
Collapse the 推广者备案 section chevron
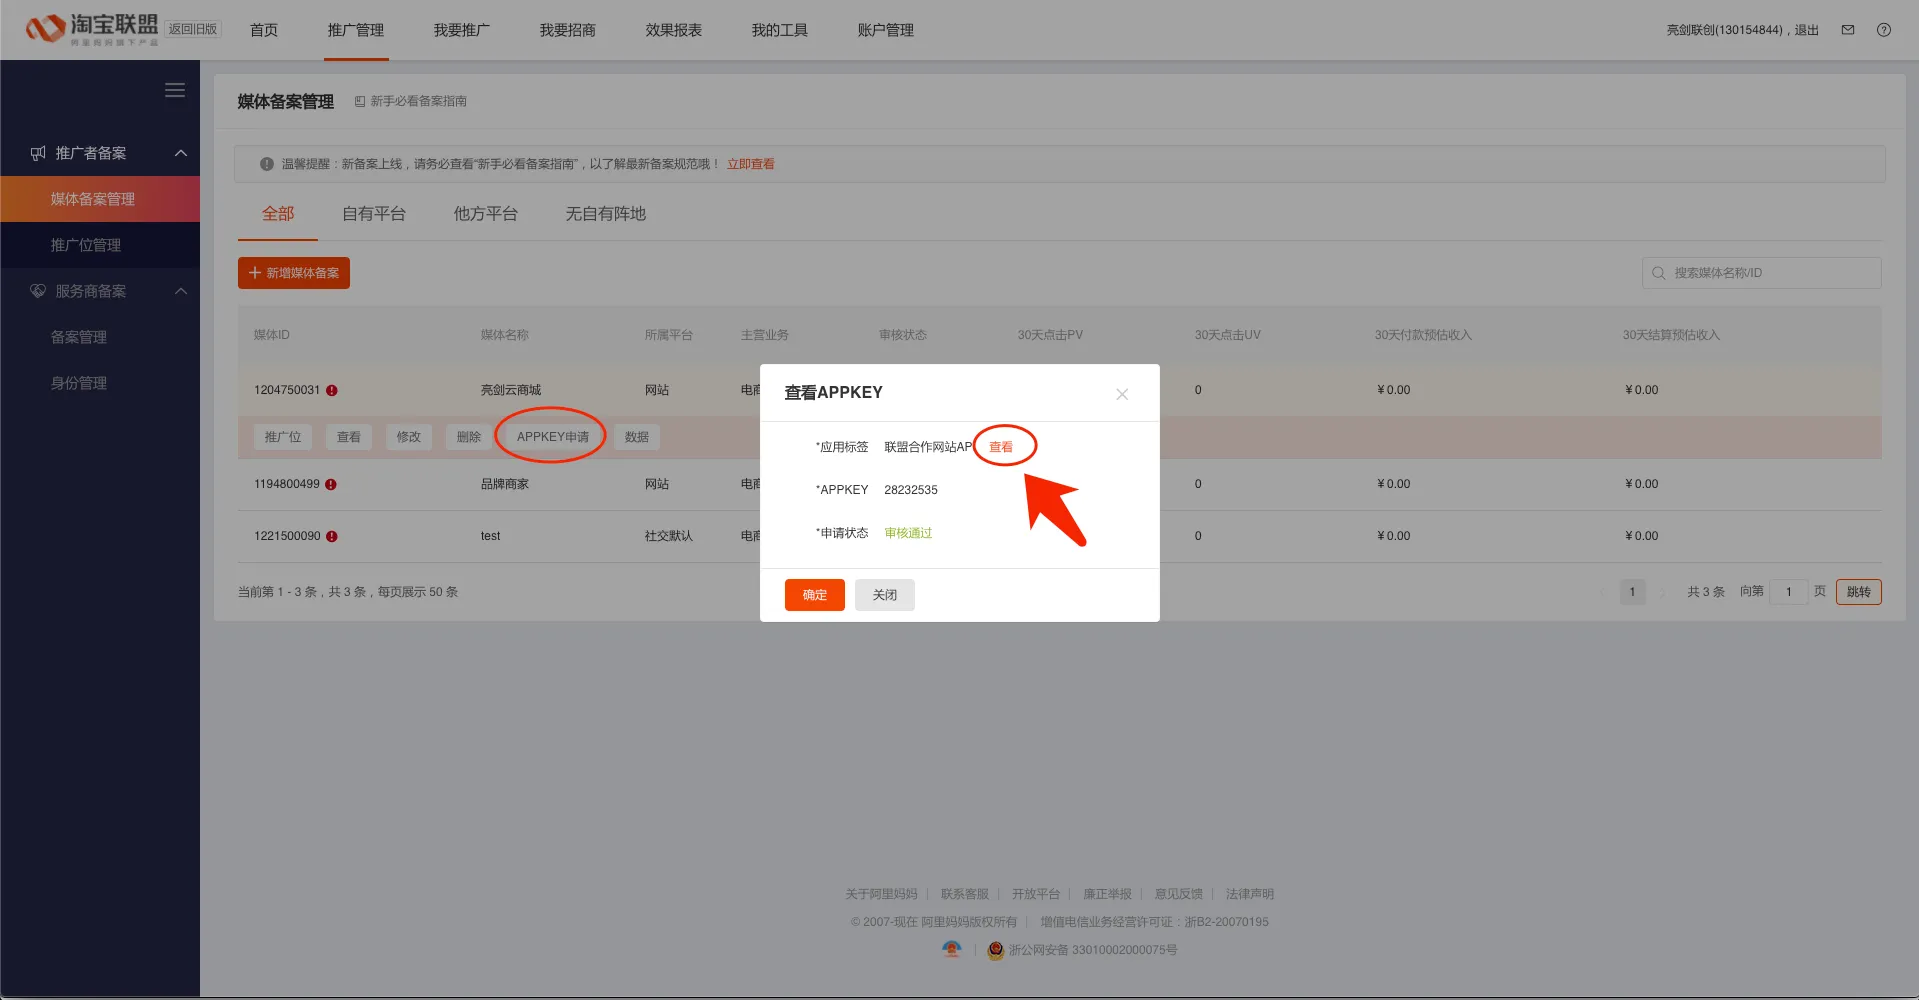(181, 153)
